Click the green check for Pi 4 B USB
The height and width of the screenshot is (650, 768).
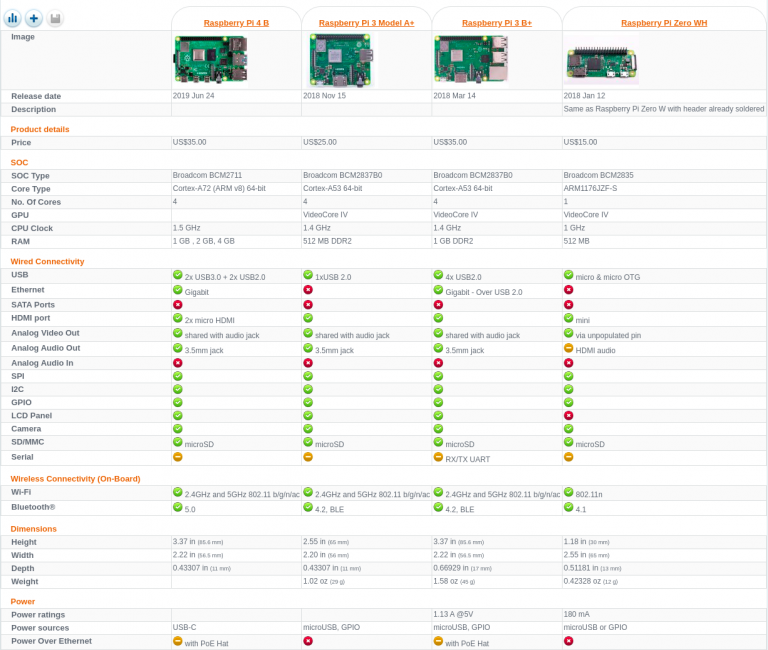coord(178,275)
